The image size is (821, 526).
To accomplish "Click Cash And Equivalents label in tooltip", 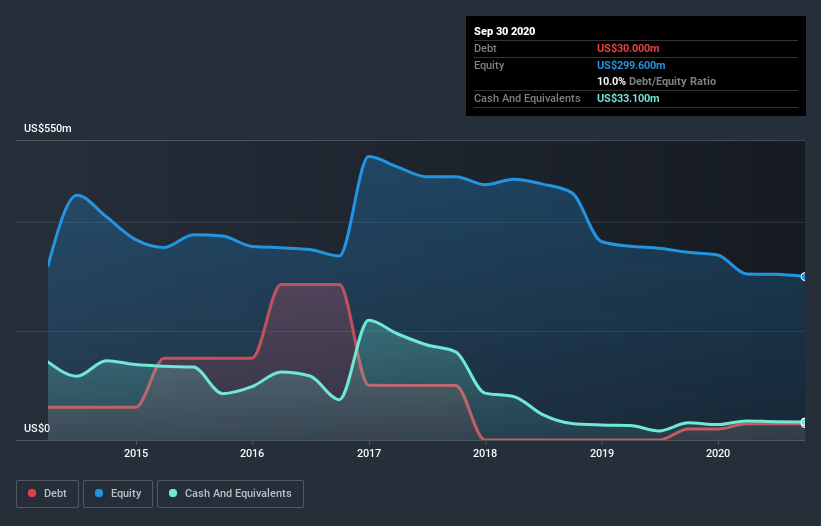I will (527, 98).
